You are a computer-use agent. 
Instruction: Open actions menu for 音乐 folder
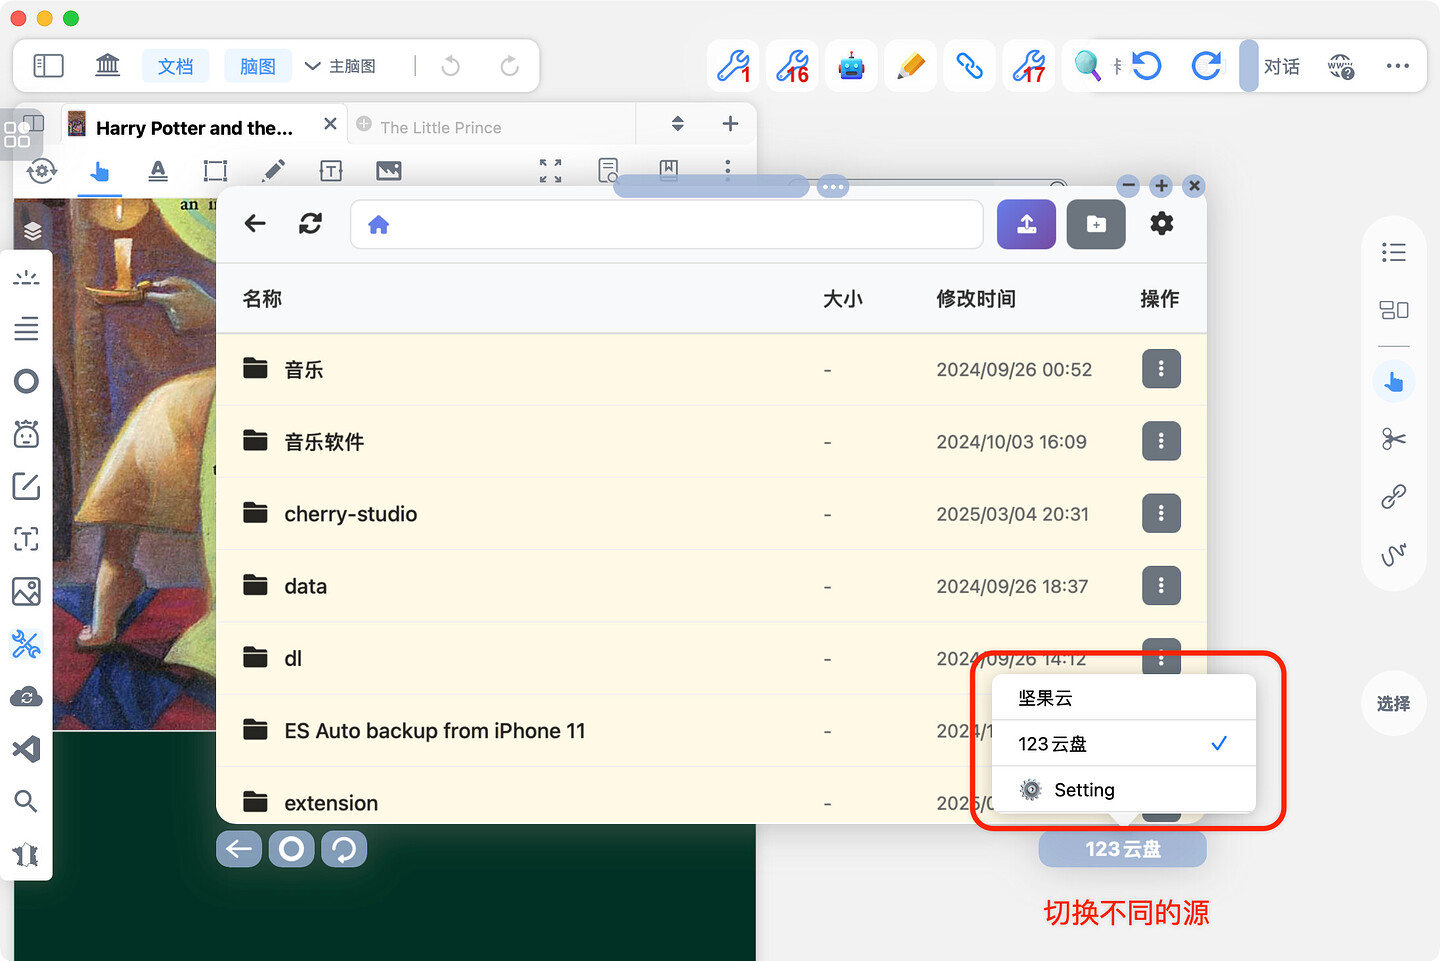pos(1161,369)
